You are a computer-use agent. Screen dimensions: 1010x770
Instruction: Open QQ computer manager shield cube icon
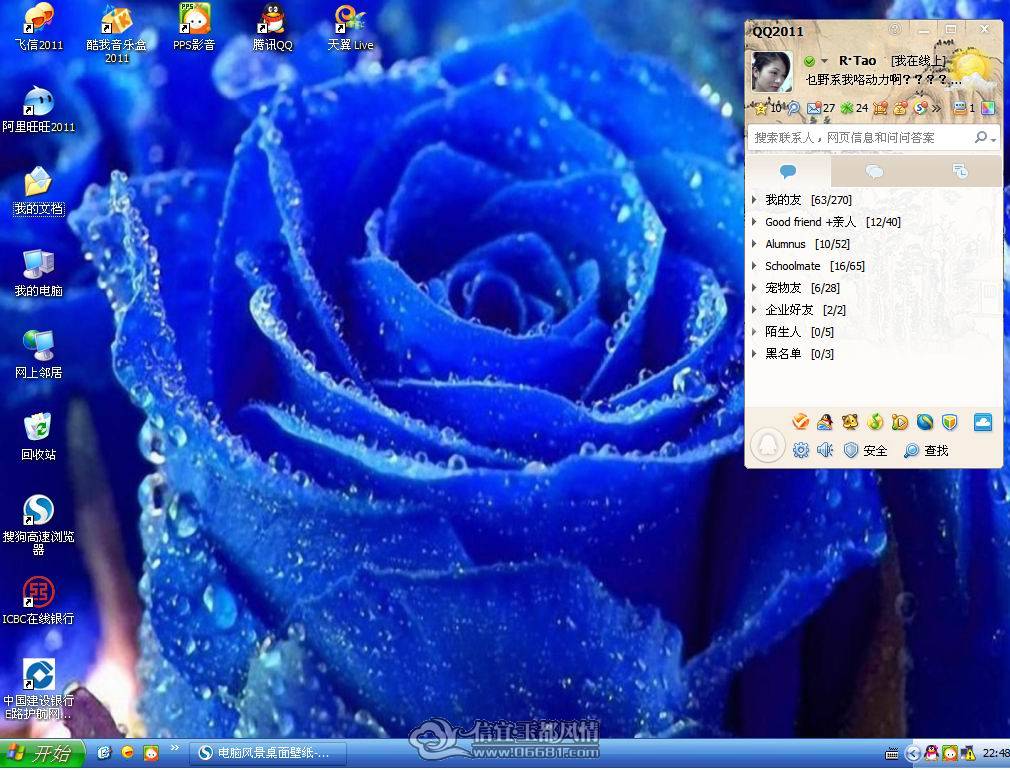[949, 422]
